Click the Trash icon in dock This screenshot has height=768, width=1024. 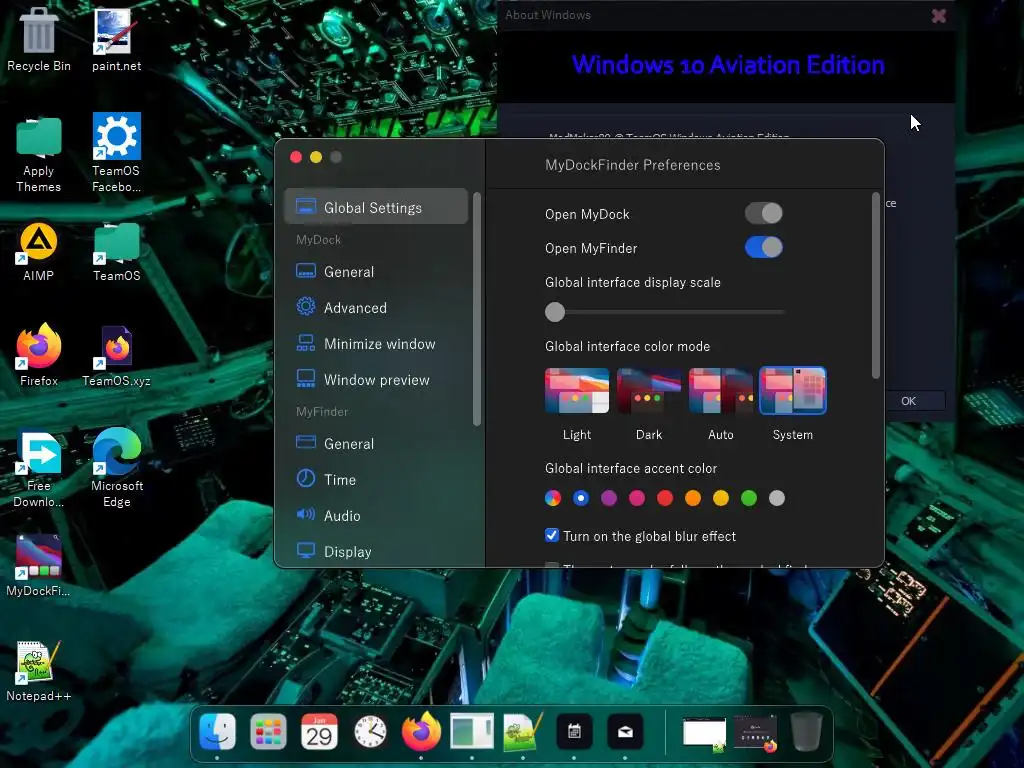pyautogui.click(x=806, y=731)
